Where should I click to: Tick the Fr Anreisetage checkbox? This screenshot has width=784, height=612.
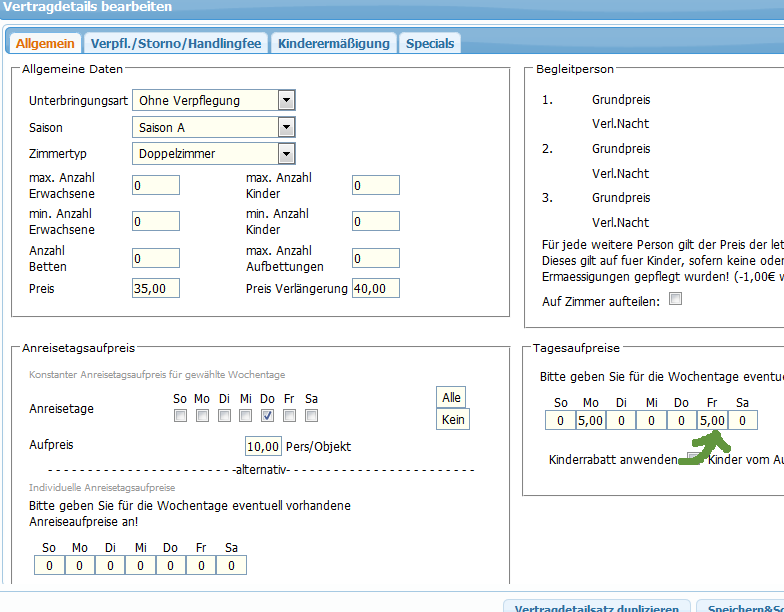[290, 415]
